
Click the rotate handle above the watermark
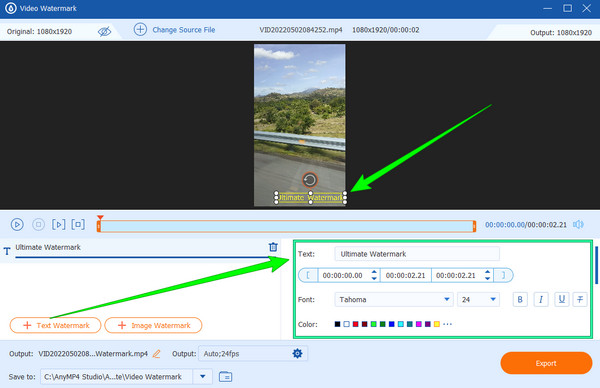coord(310,179)
